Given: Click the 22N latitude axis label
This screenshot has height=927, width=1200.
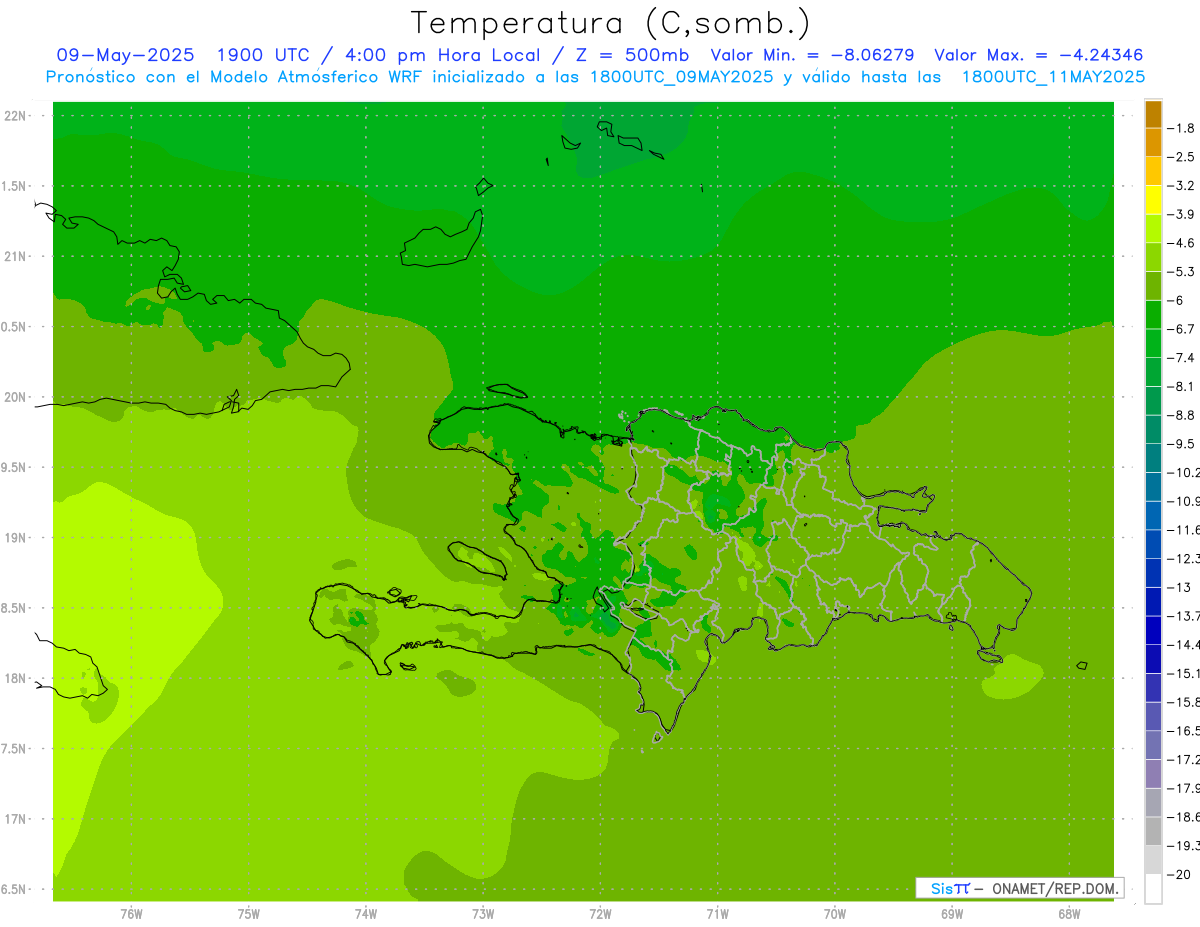Looking at the screenshot, I should point(16,116).
